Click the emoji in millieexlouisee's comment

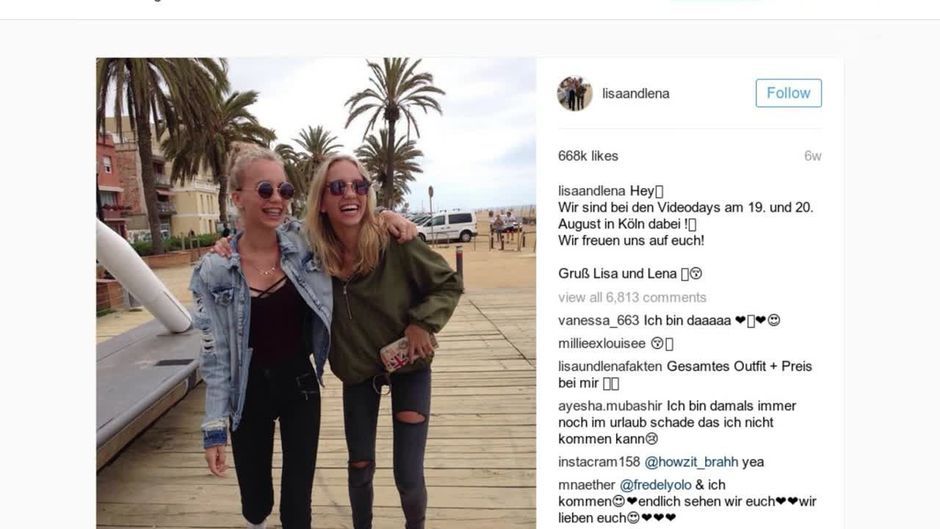pos(658,343)
